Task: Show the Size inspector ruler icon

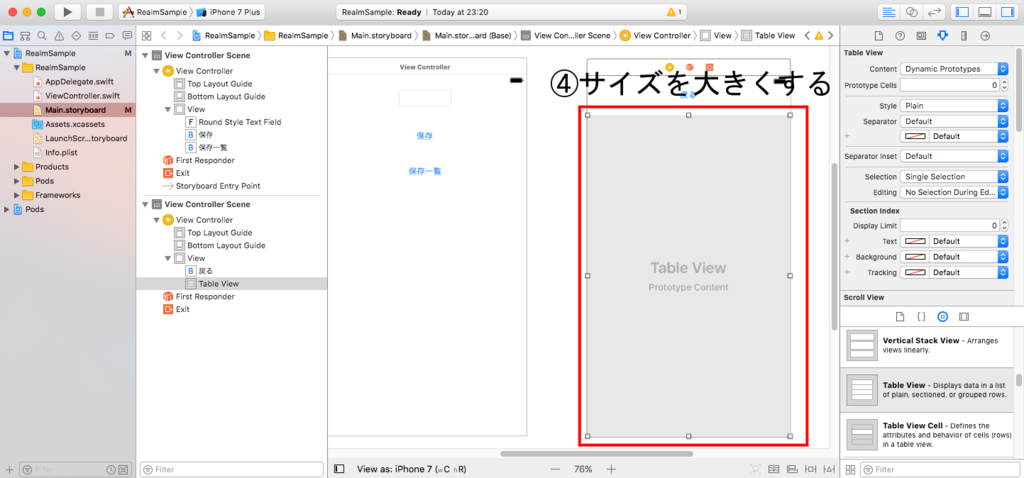Action: click(964, 35)
